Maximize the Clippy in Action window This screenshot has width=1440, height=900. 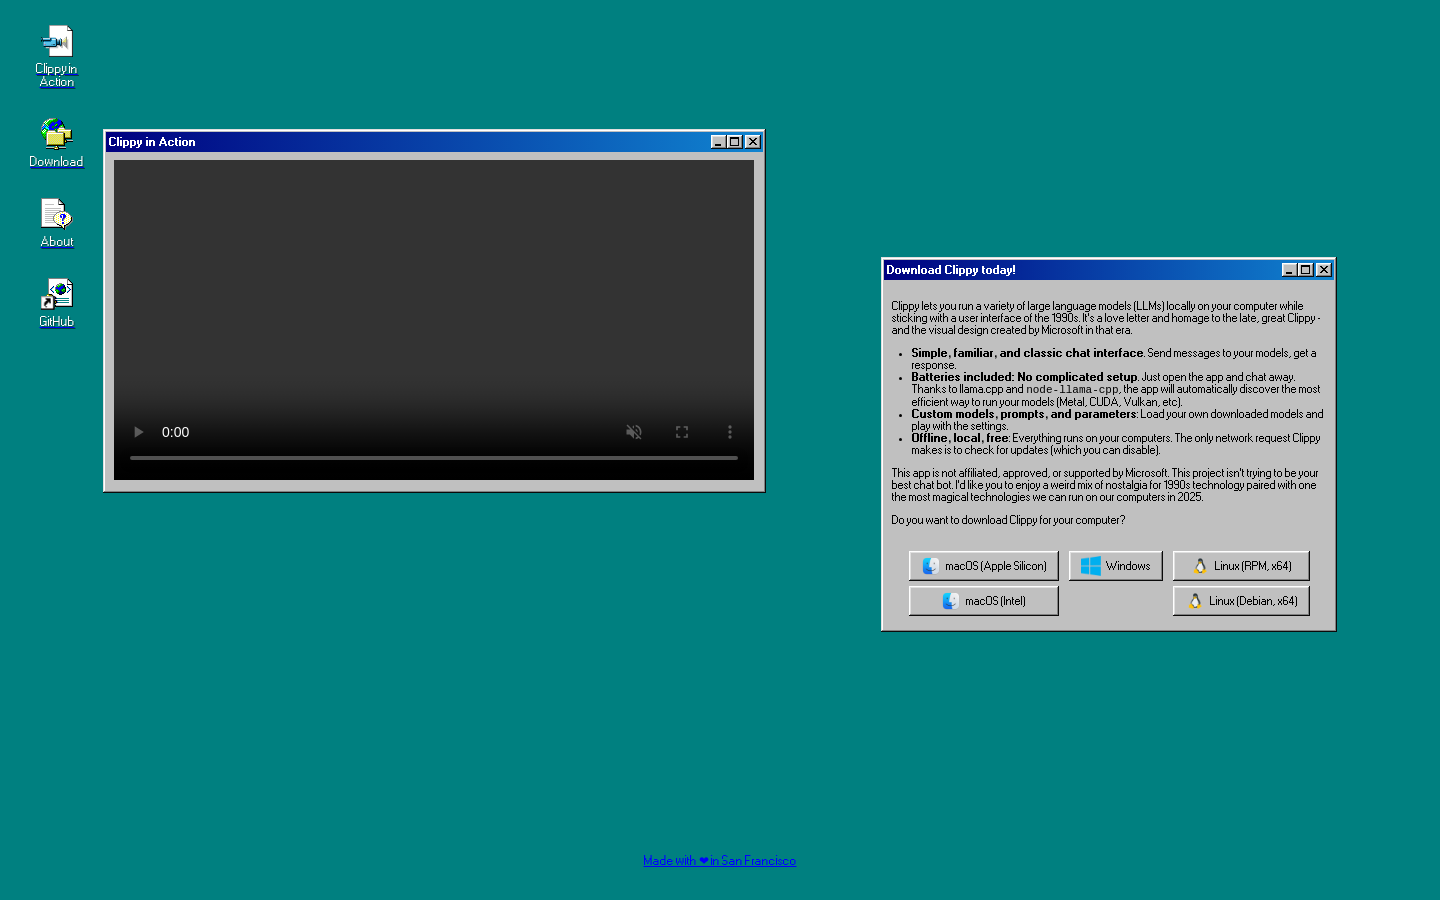coord(735,142)
